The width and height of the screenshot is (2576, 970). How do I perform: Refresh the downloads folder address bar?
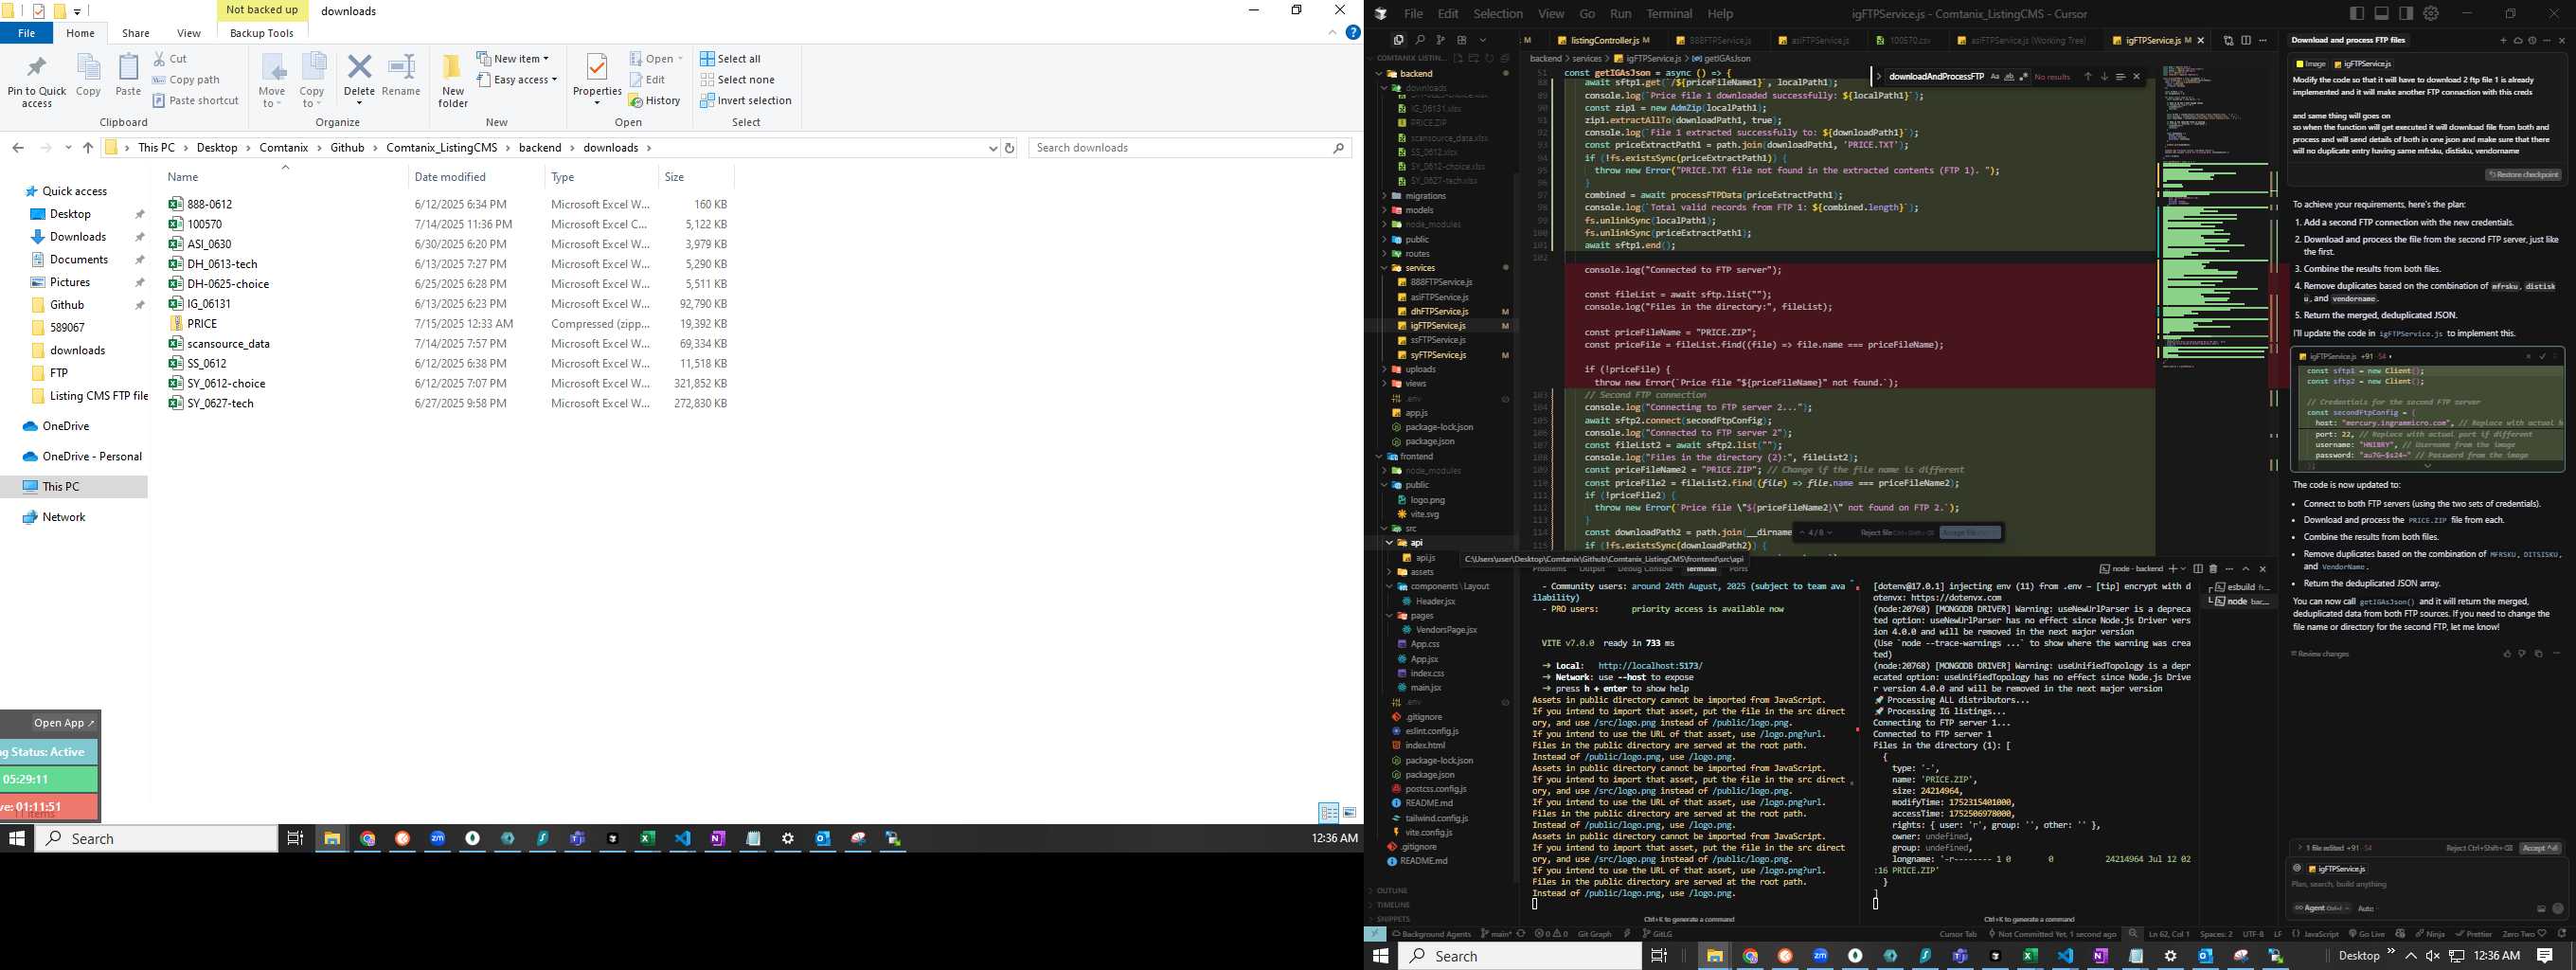click(x=1009, y=148)
